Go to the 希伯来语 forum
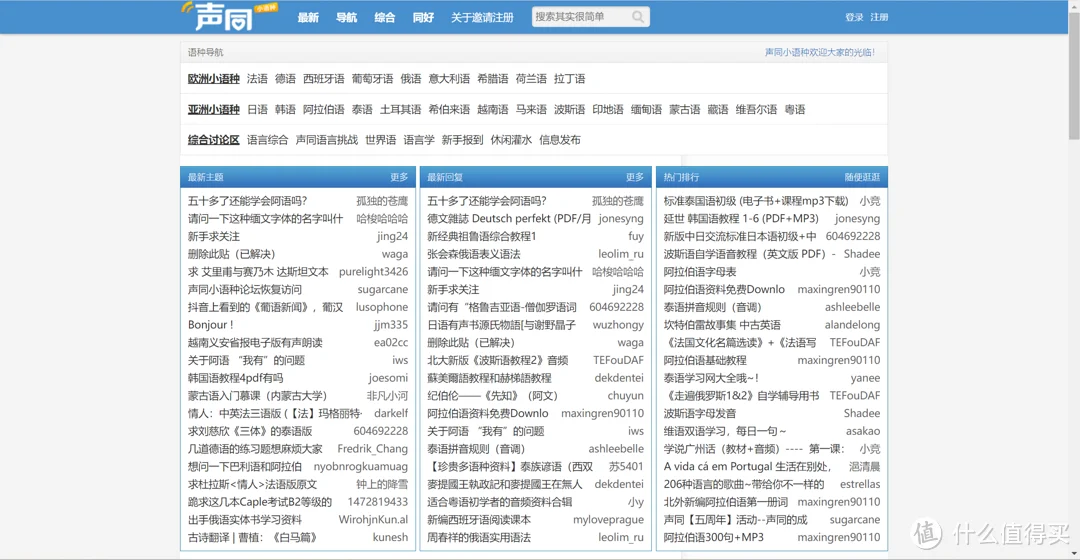This screenshot has height=560, width=1080. pos(449,110)
